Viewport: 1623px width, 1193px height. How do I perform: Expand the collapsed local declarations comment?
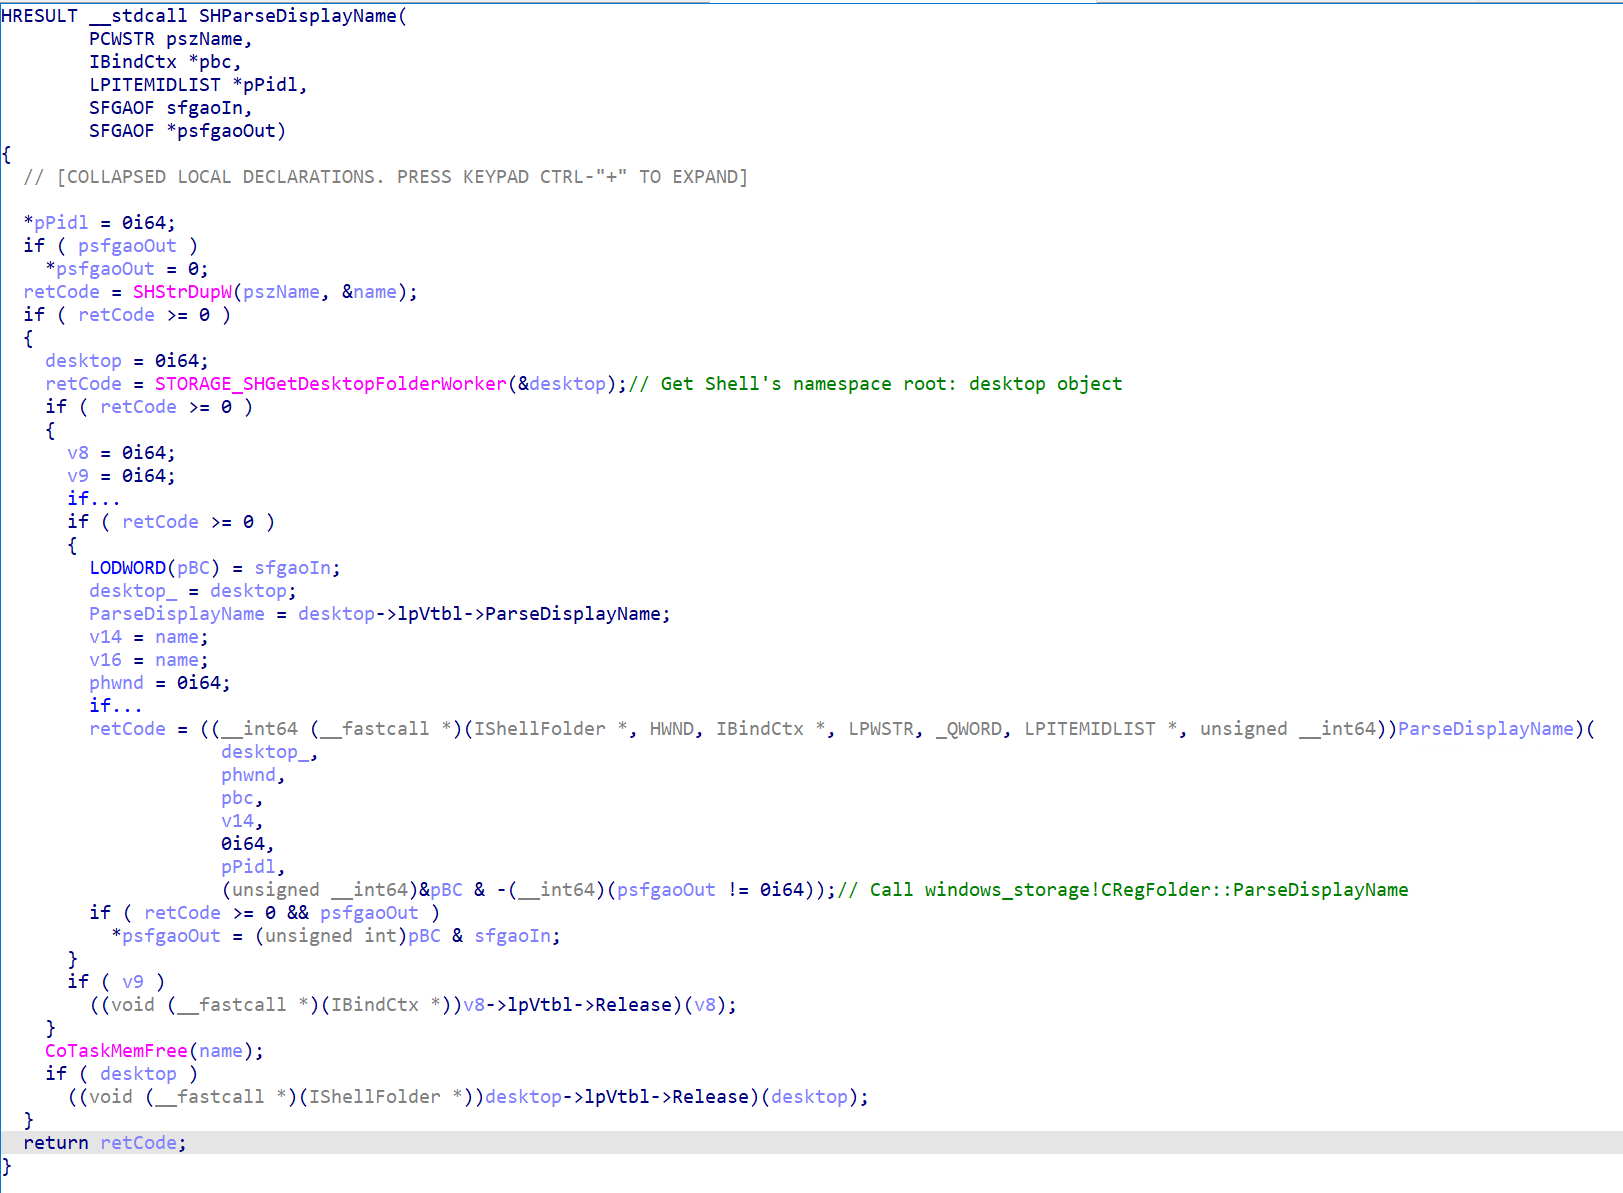click(385, 177)
